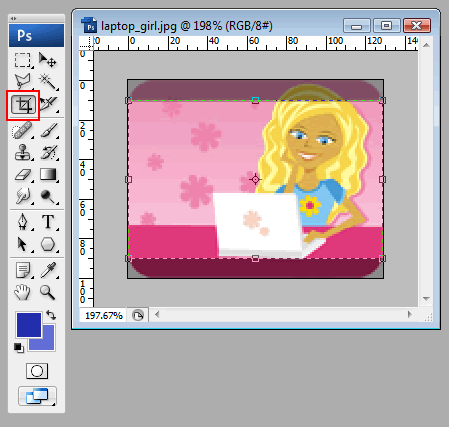
Task: Click the ruler origin corner box
Action: [86, 43]
